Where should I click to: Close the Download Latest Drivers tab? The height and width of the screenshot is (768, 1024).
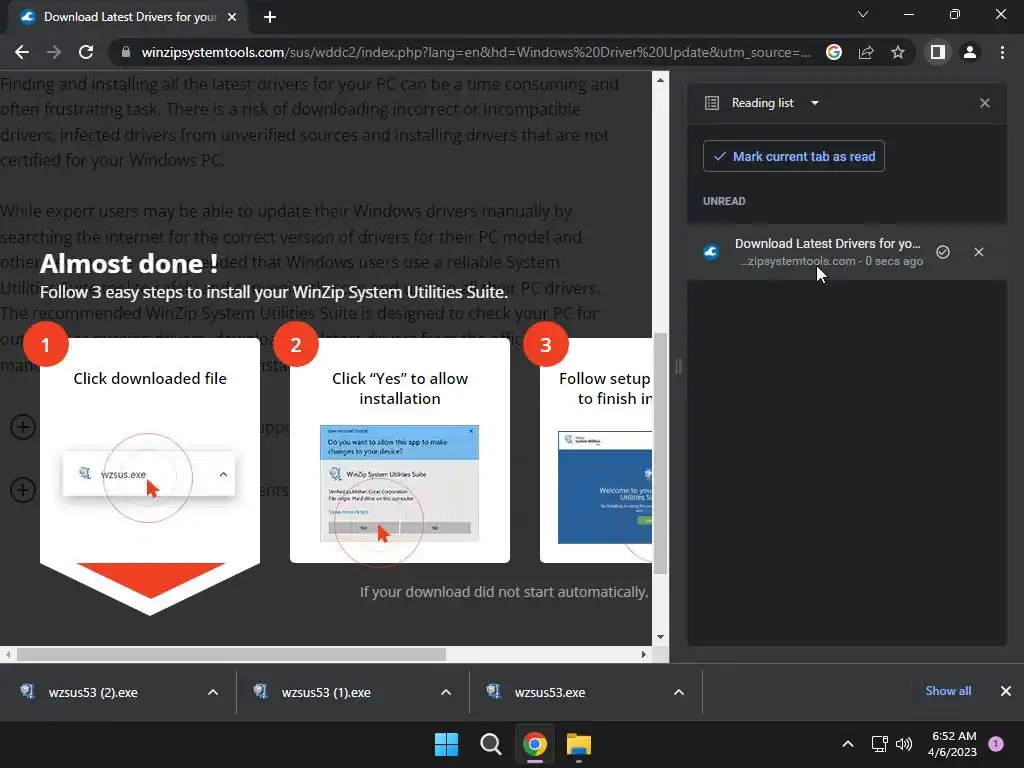tap(232, 17)
